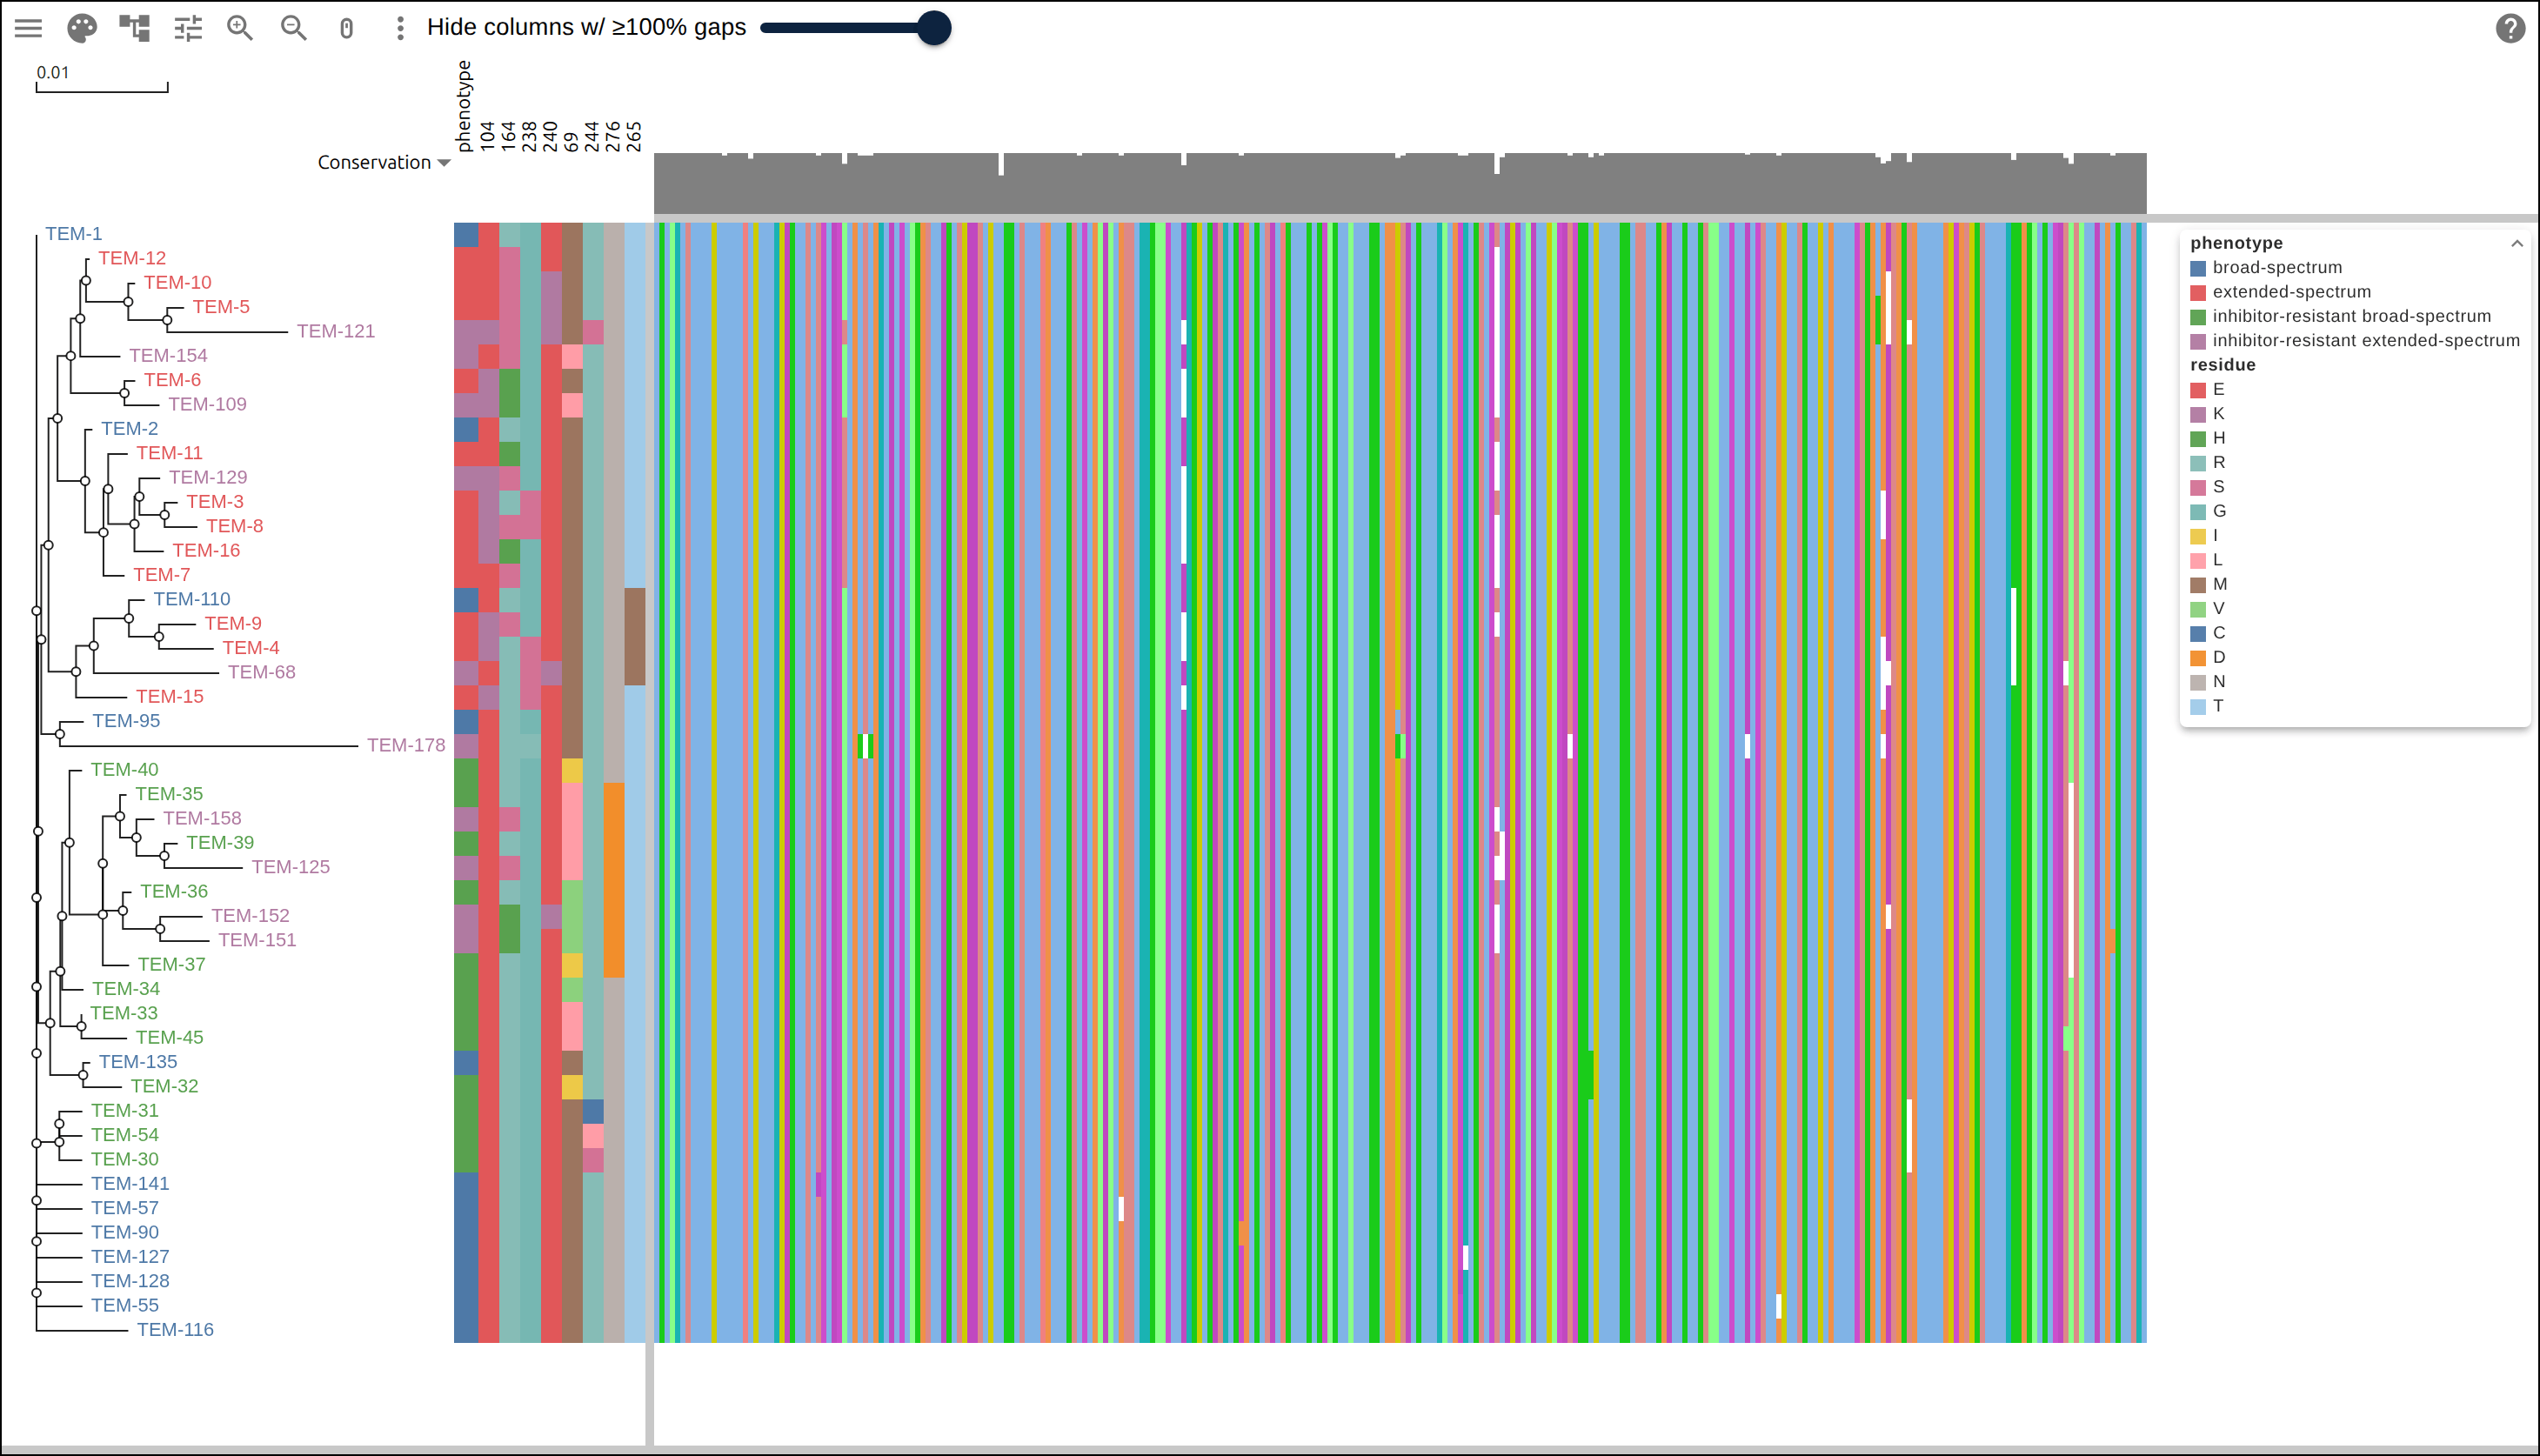Click the branch node circle before TEM-5

(167, 320)
